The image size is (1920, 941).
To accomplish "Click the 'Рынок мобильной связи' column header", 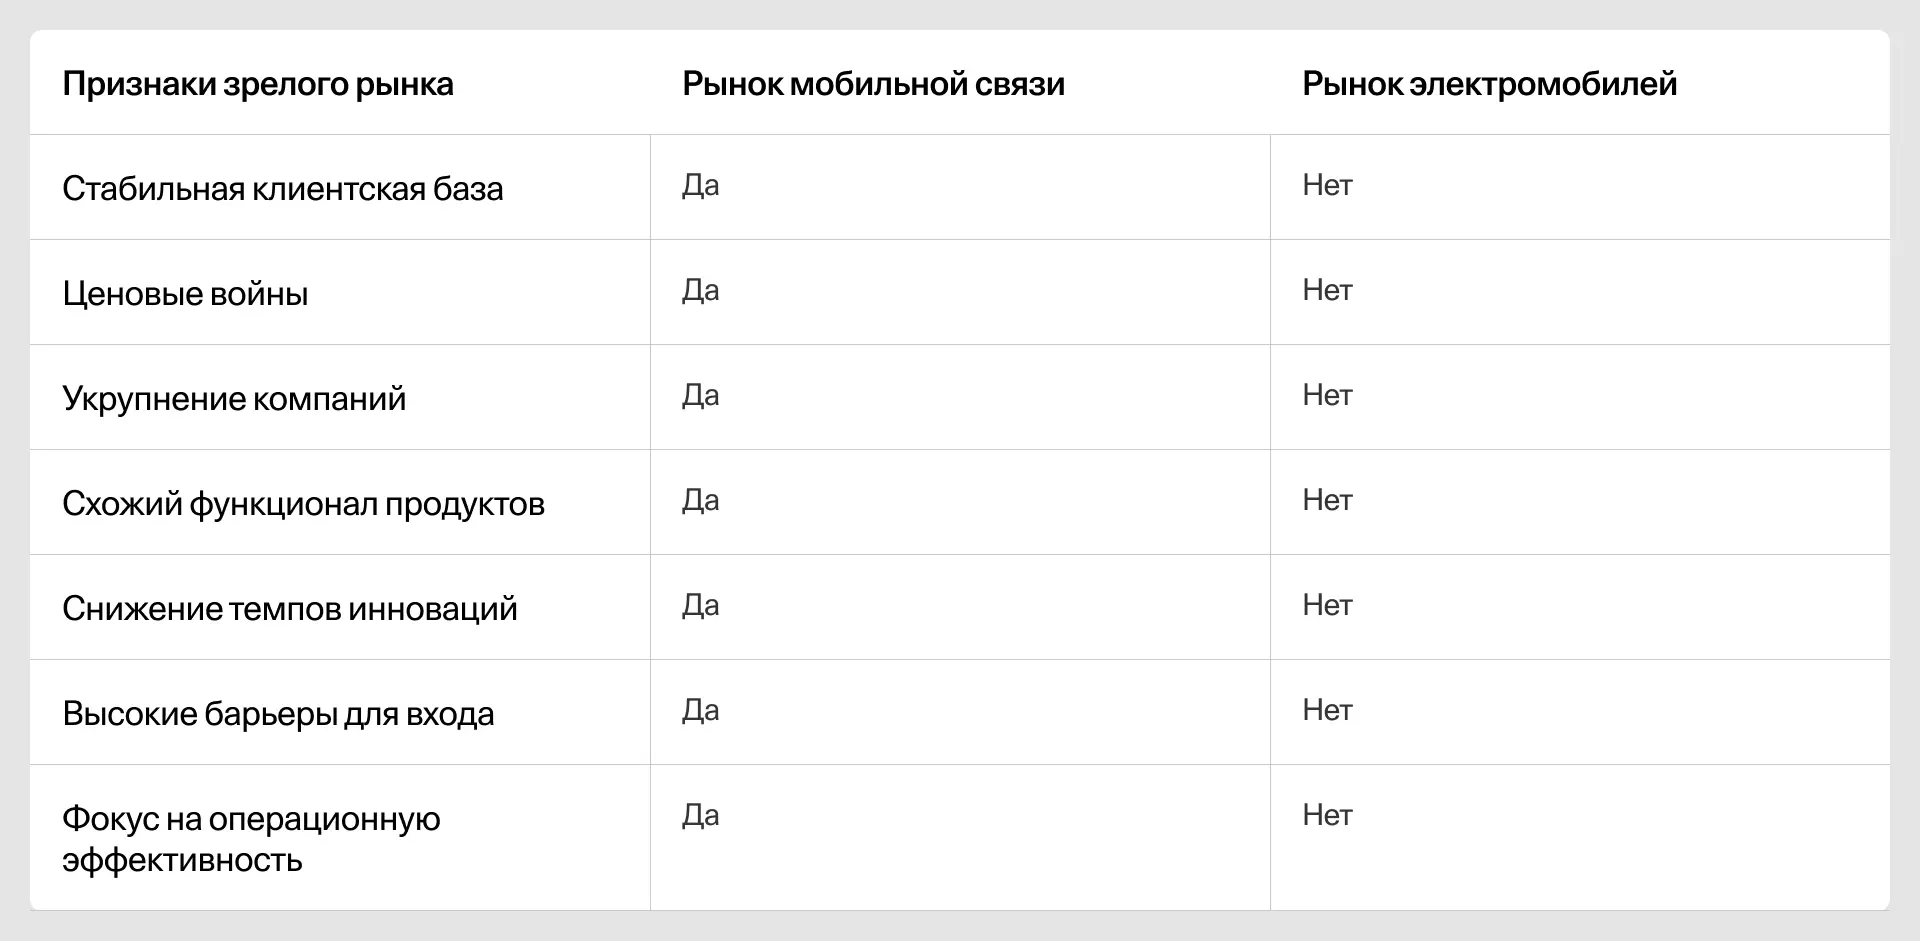I will [873, 84].
